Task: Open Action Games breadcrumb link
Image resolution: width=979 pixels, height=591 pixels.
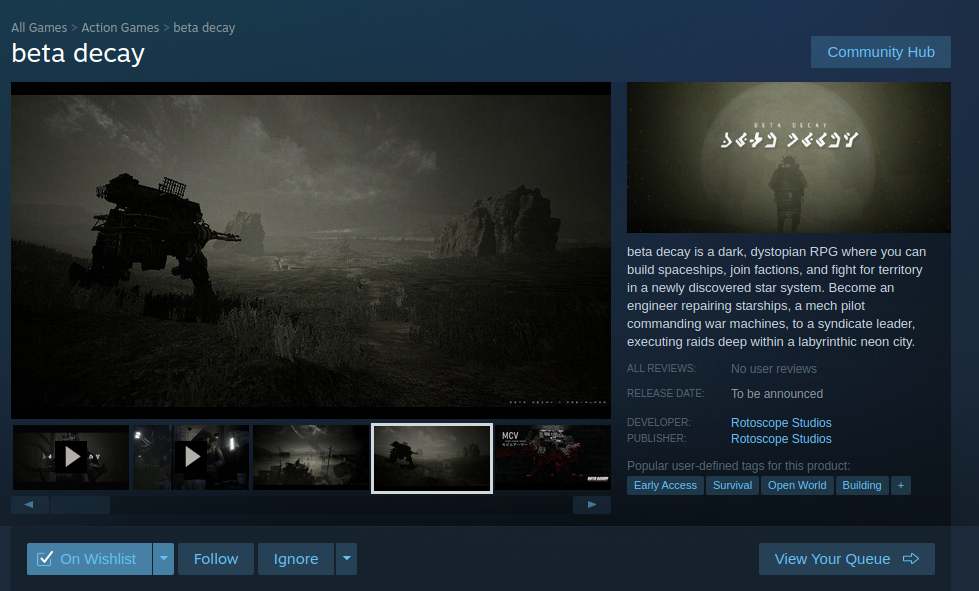Action: pos(120,27)
